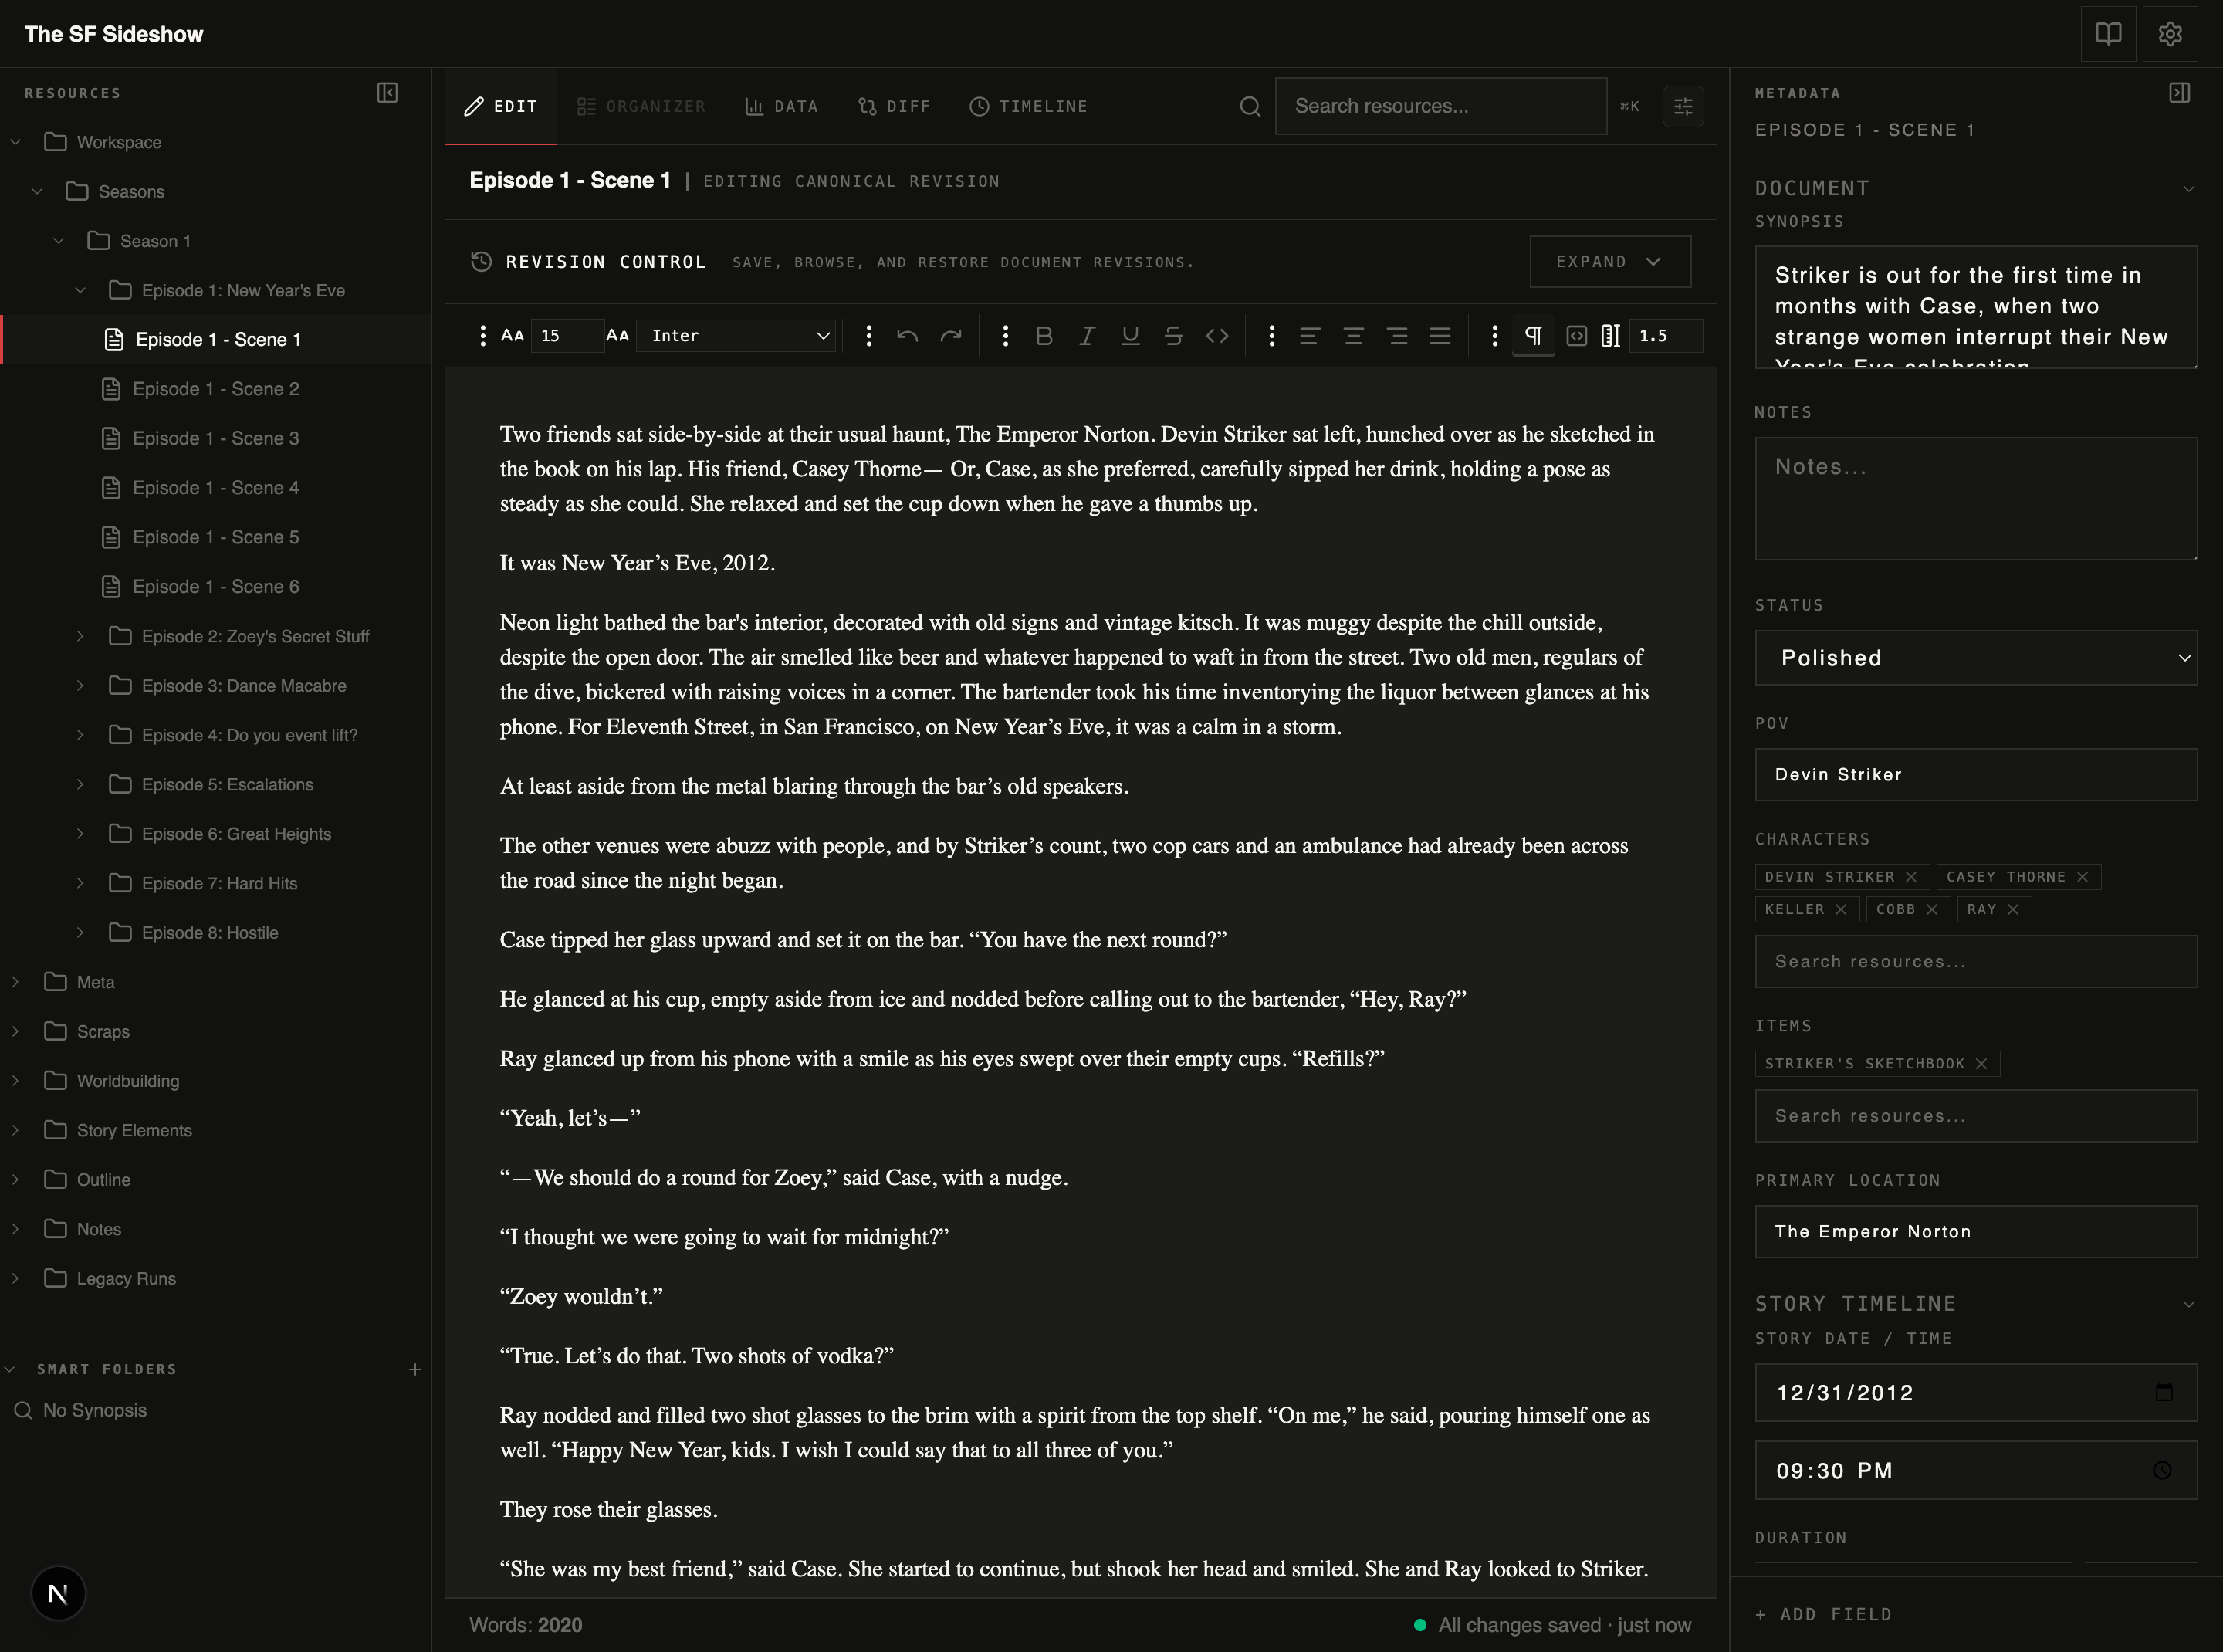Switch to the Diff tab
Viewport: 2223px width, 1652px height.
tap(894, 106)
